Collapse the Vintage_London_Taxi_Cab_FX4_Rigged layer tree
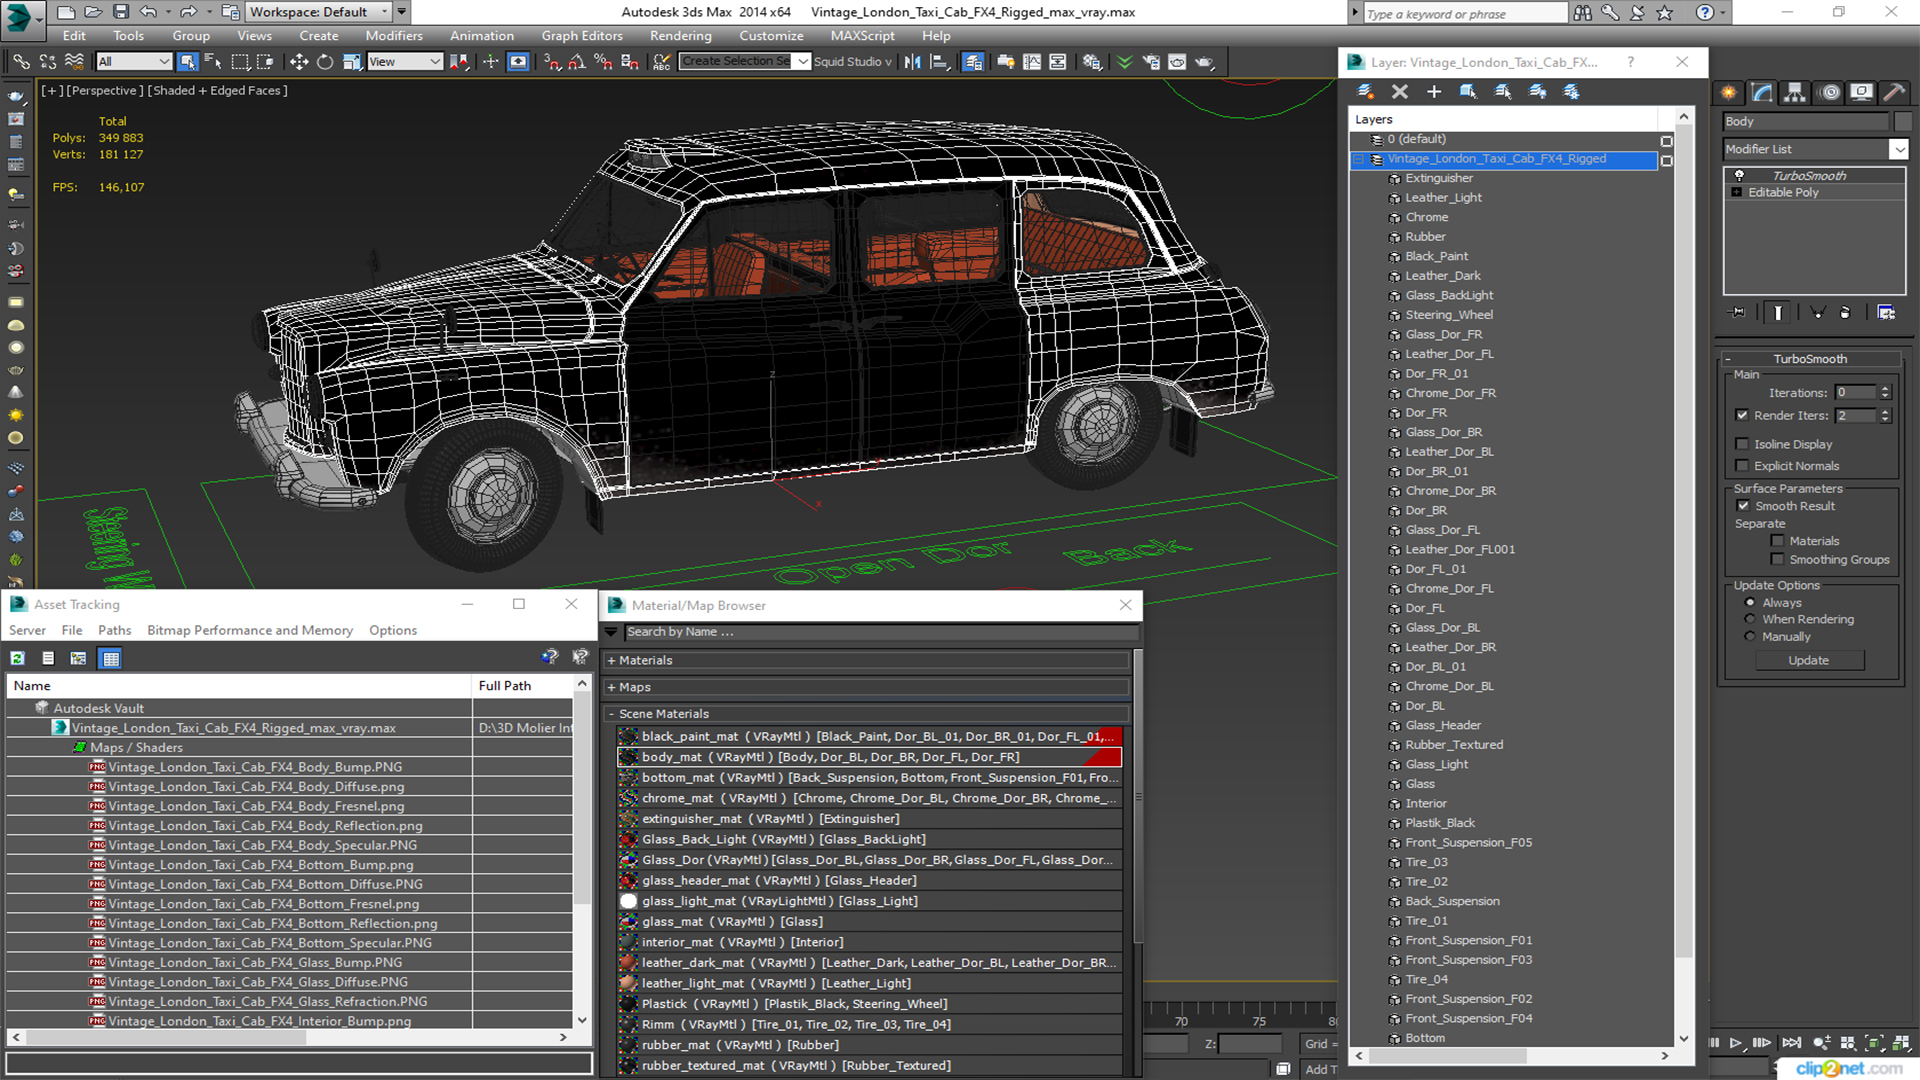 (1359, 159)
